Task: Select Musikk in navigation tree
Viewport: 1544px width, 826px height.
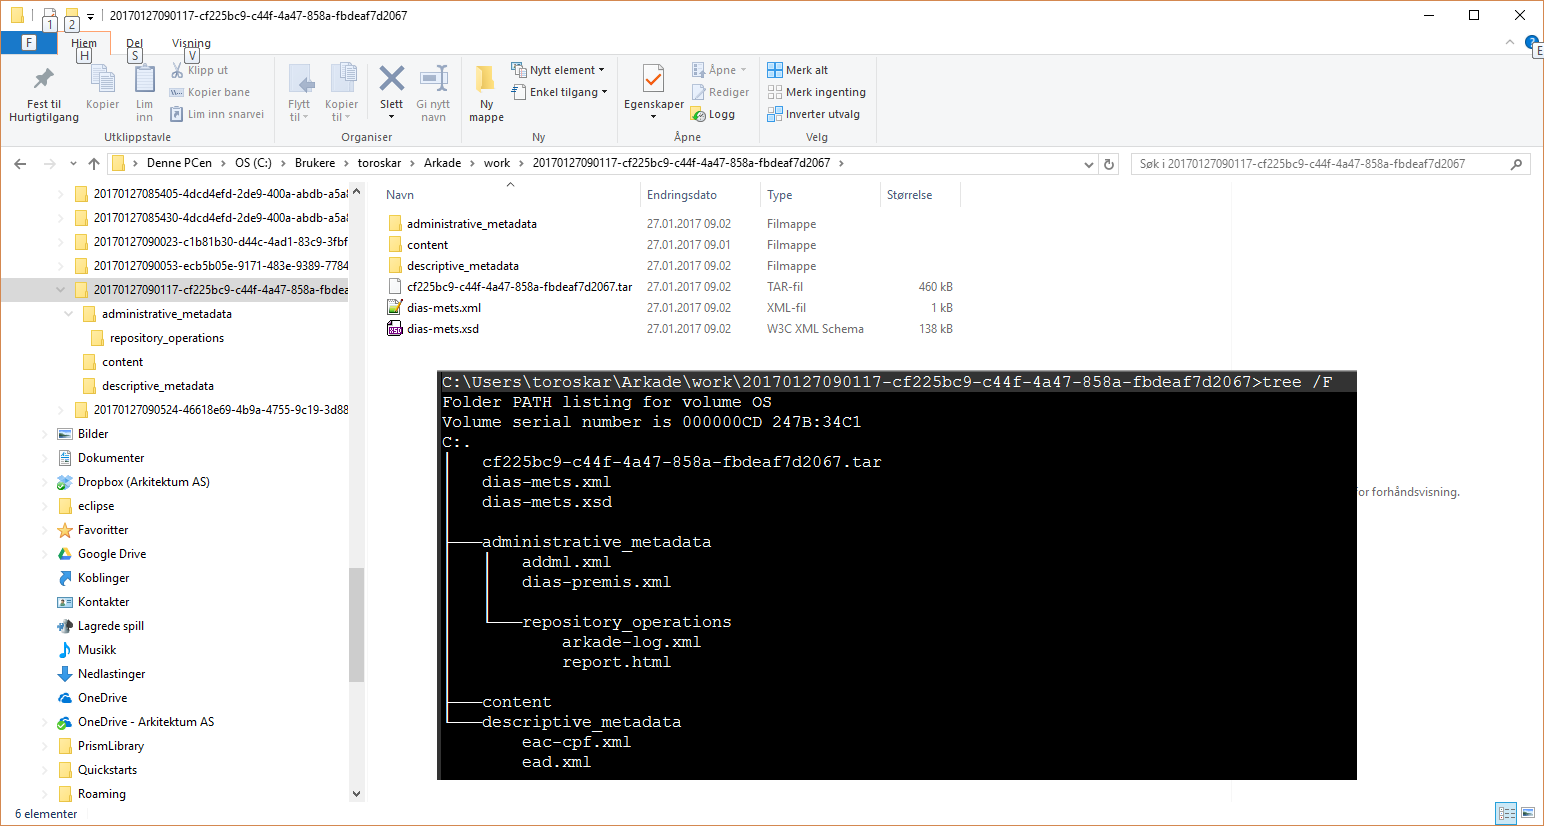Action: [97, 650]
